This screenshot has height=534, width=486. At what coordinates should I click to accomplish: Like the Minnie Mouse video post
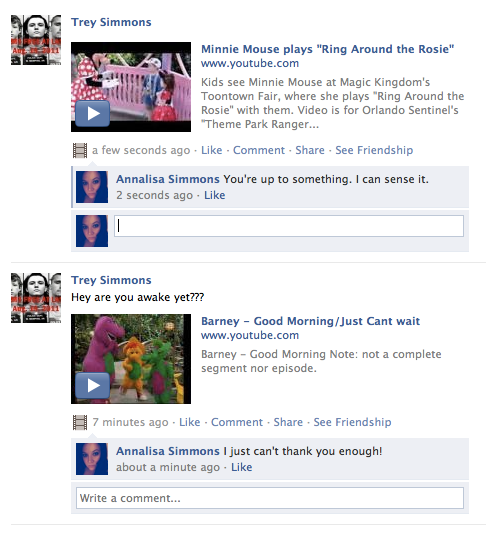click(x=211, y=150)
